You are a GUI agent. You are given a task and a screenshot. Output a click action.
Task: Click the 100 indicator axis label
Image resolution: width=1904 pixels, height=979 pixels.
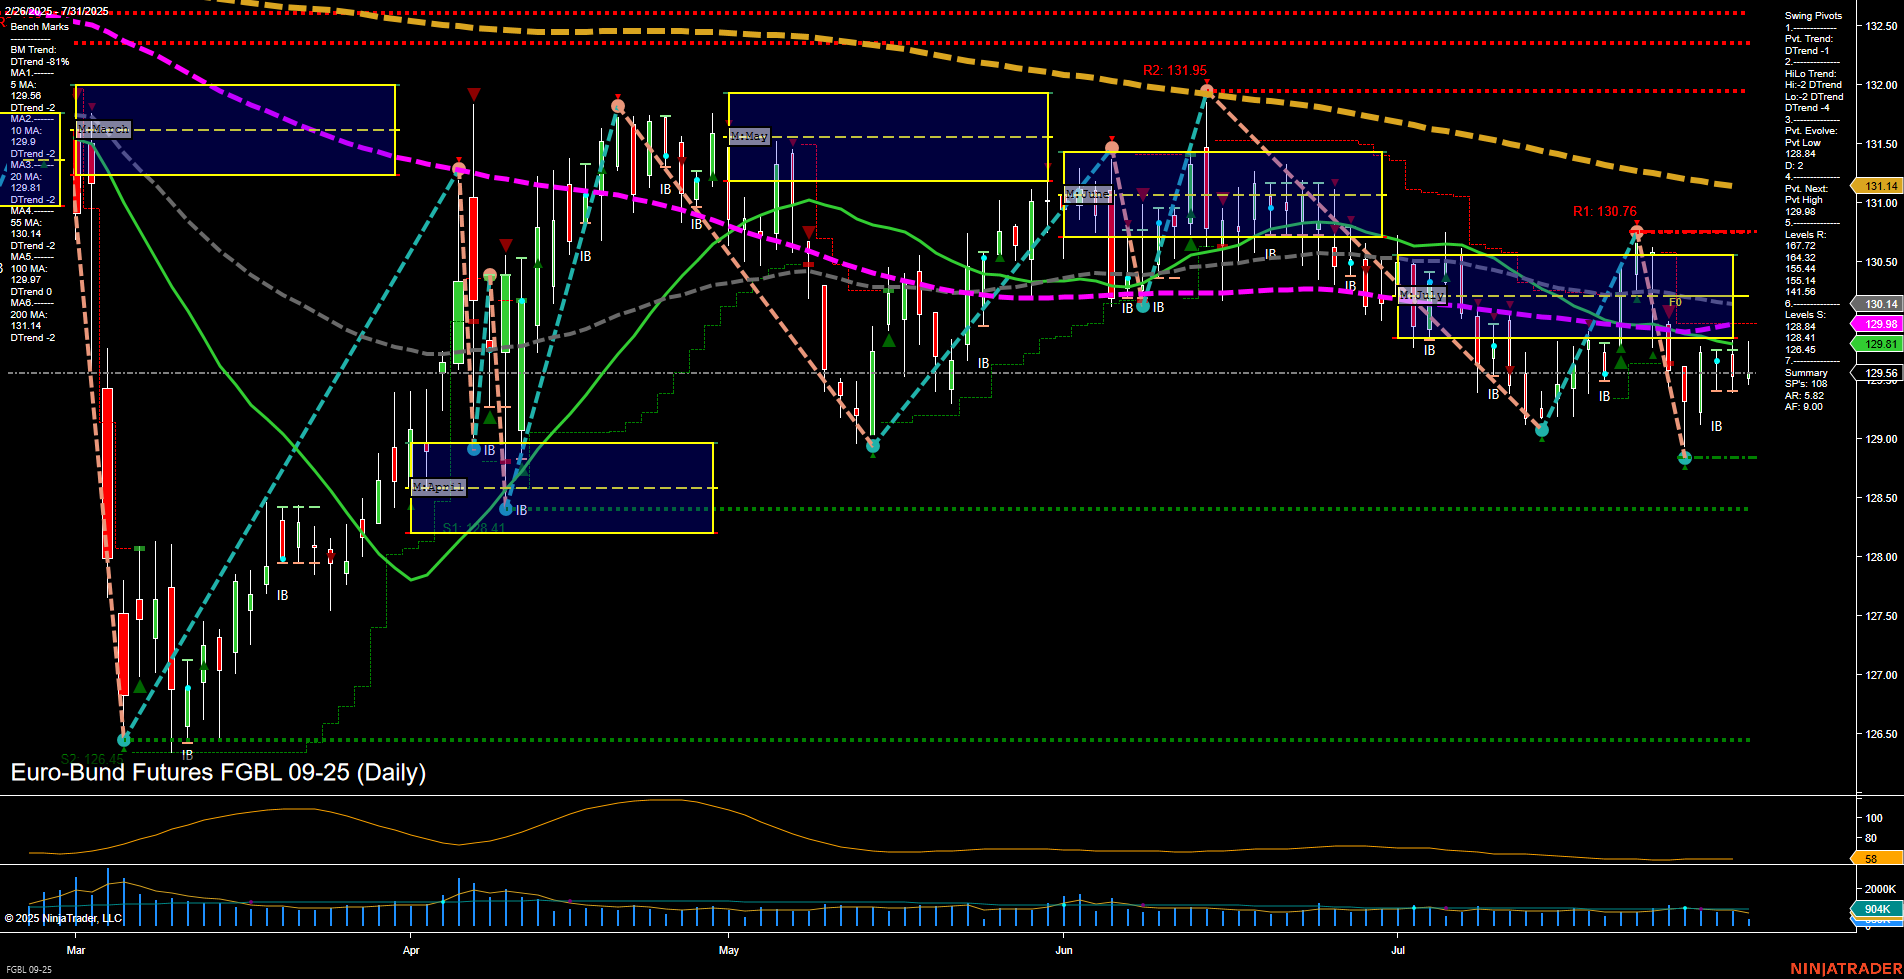point(1873,818)
